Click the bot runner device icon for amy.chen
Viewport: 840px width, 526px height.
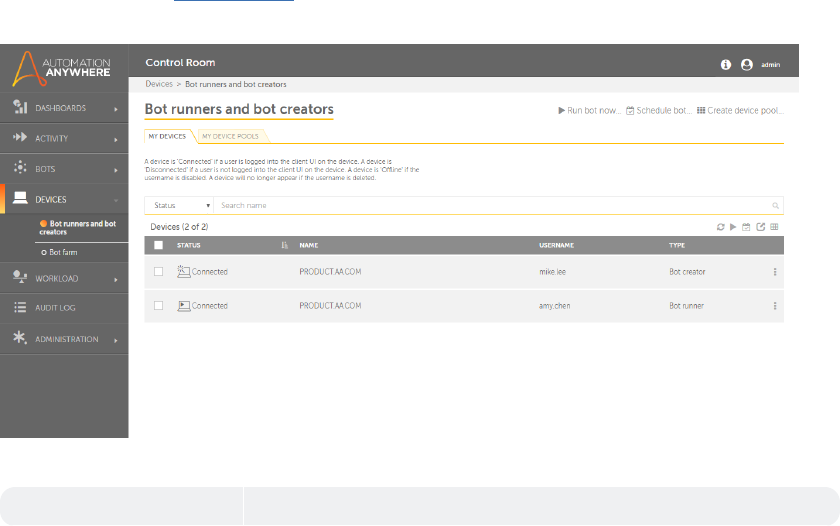[x=184, y=306]
